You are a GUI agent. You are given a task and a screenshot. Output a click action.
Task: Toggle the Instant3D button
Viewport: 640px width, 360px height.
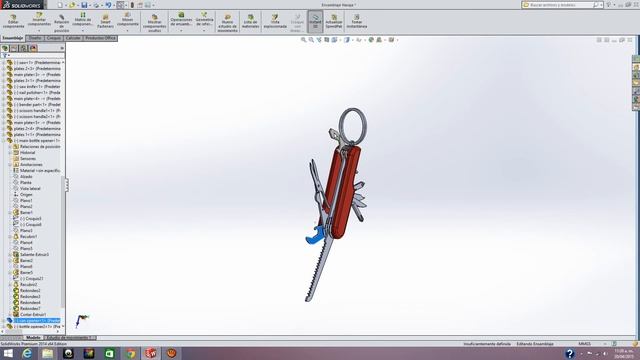tap(315, 21)
